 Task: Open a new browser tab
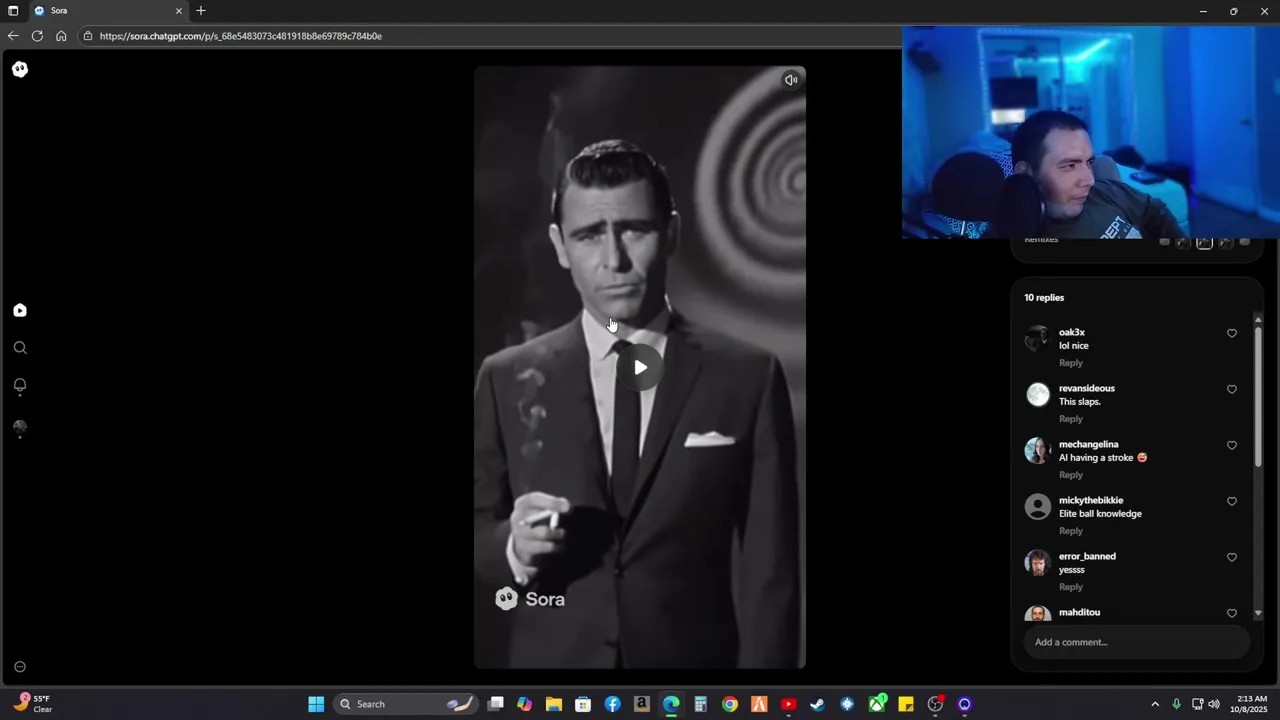click(201, 11)
